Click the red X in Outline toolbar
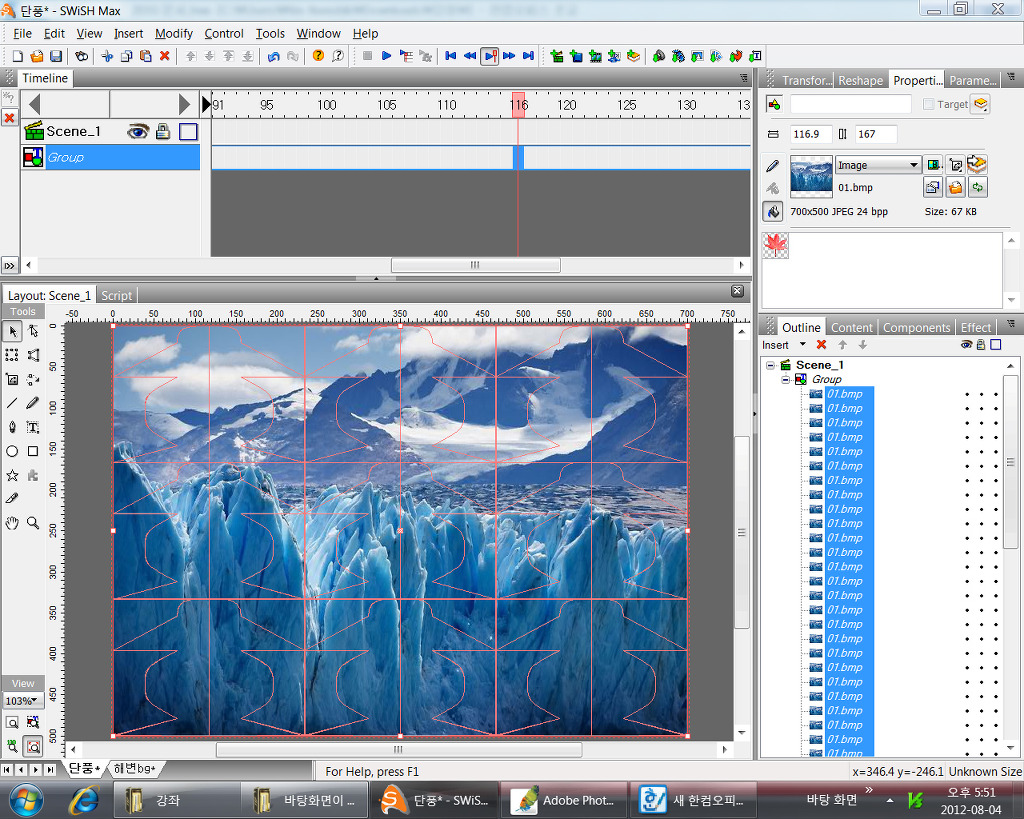1024x819 pixels. [822, 345]
